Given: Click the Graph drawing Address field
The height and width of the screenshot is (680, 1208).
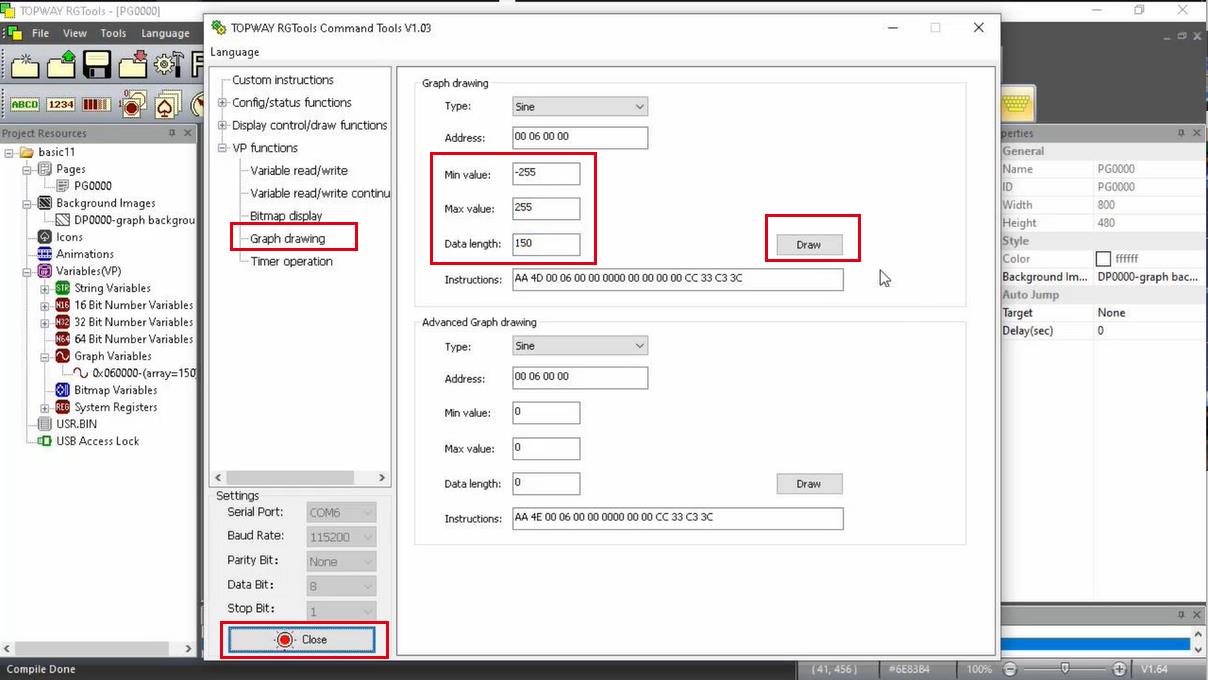Looking at the screenshot, I should pos(580,138).
